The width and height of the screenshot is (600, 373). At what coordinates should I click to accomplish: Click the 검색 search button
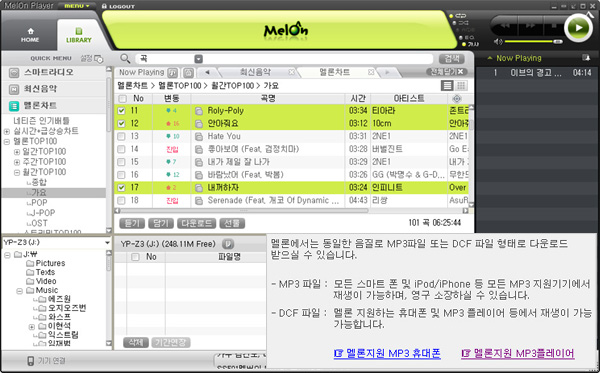pos(452,59)
